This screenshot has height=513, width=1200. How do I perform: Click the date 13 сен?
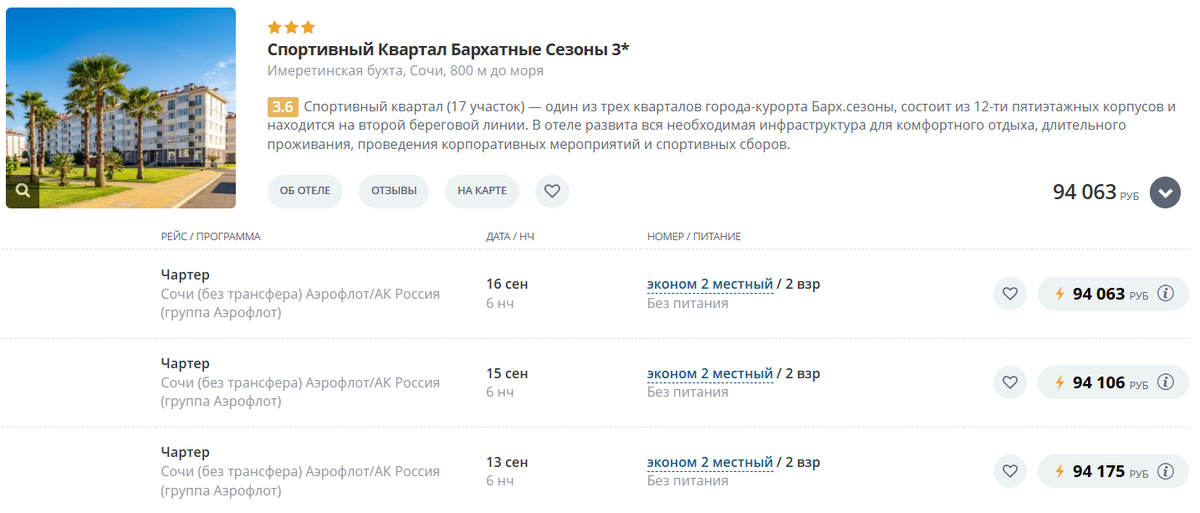click(507, 462)
